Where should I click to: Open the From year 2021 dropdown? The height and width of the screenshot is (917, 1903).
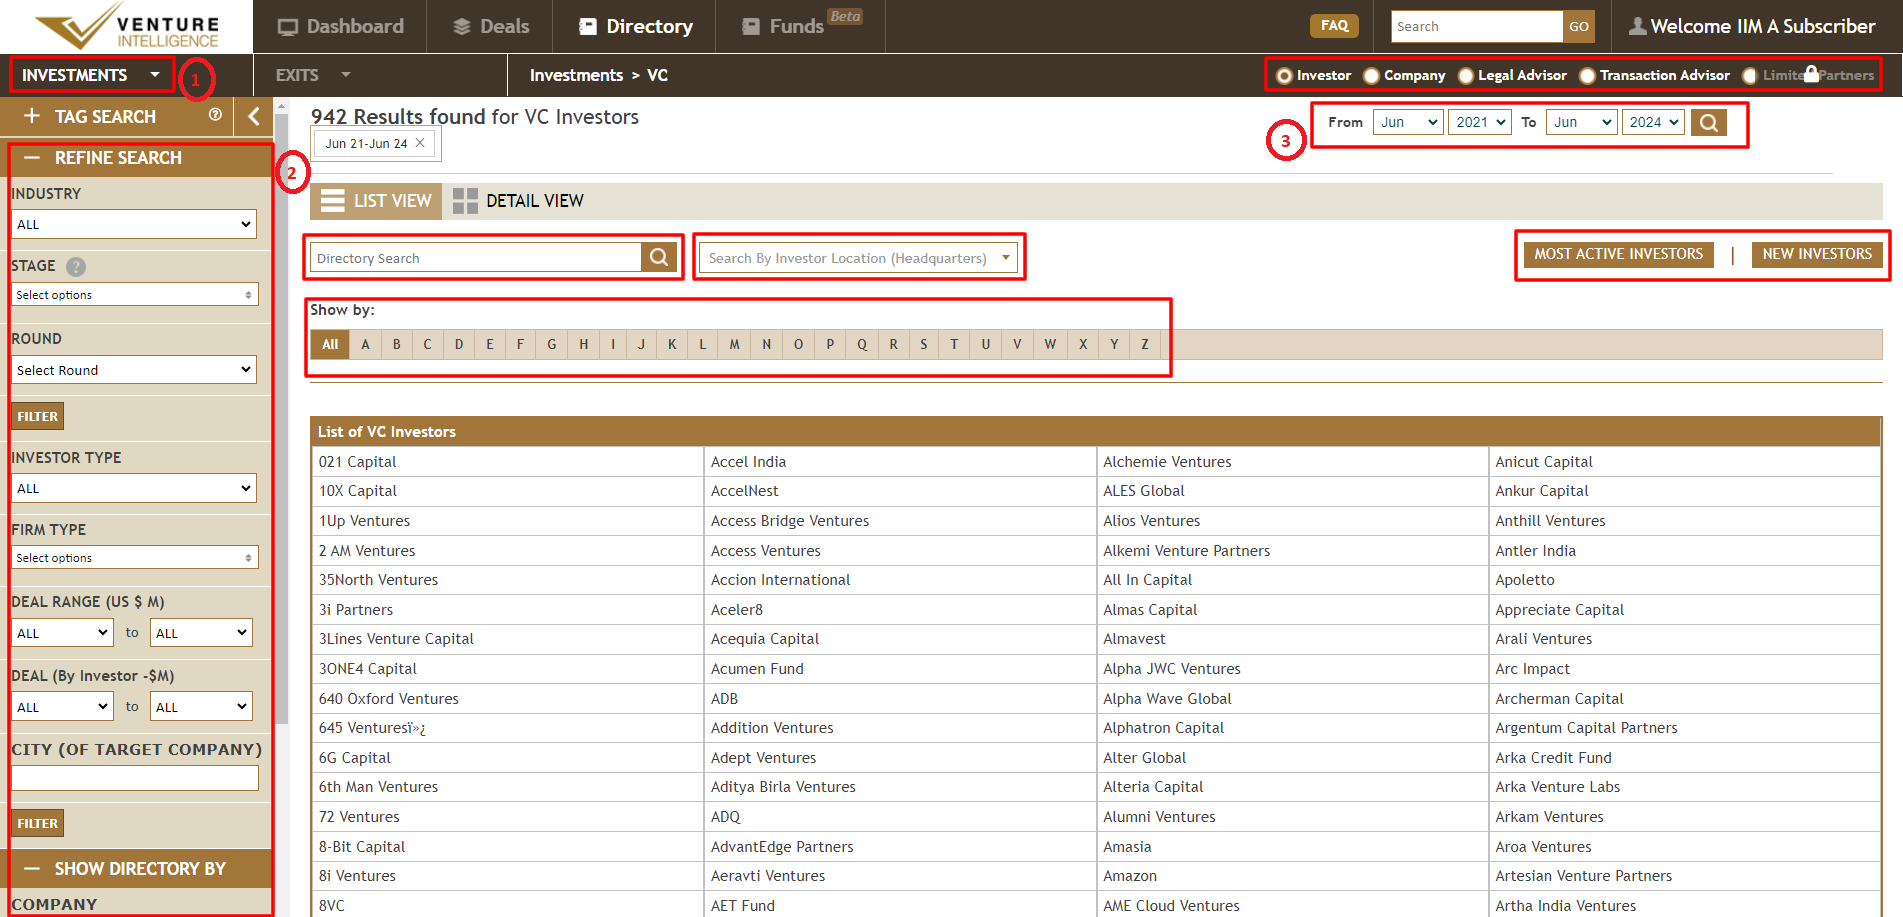(1479, 122)
